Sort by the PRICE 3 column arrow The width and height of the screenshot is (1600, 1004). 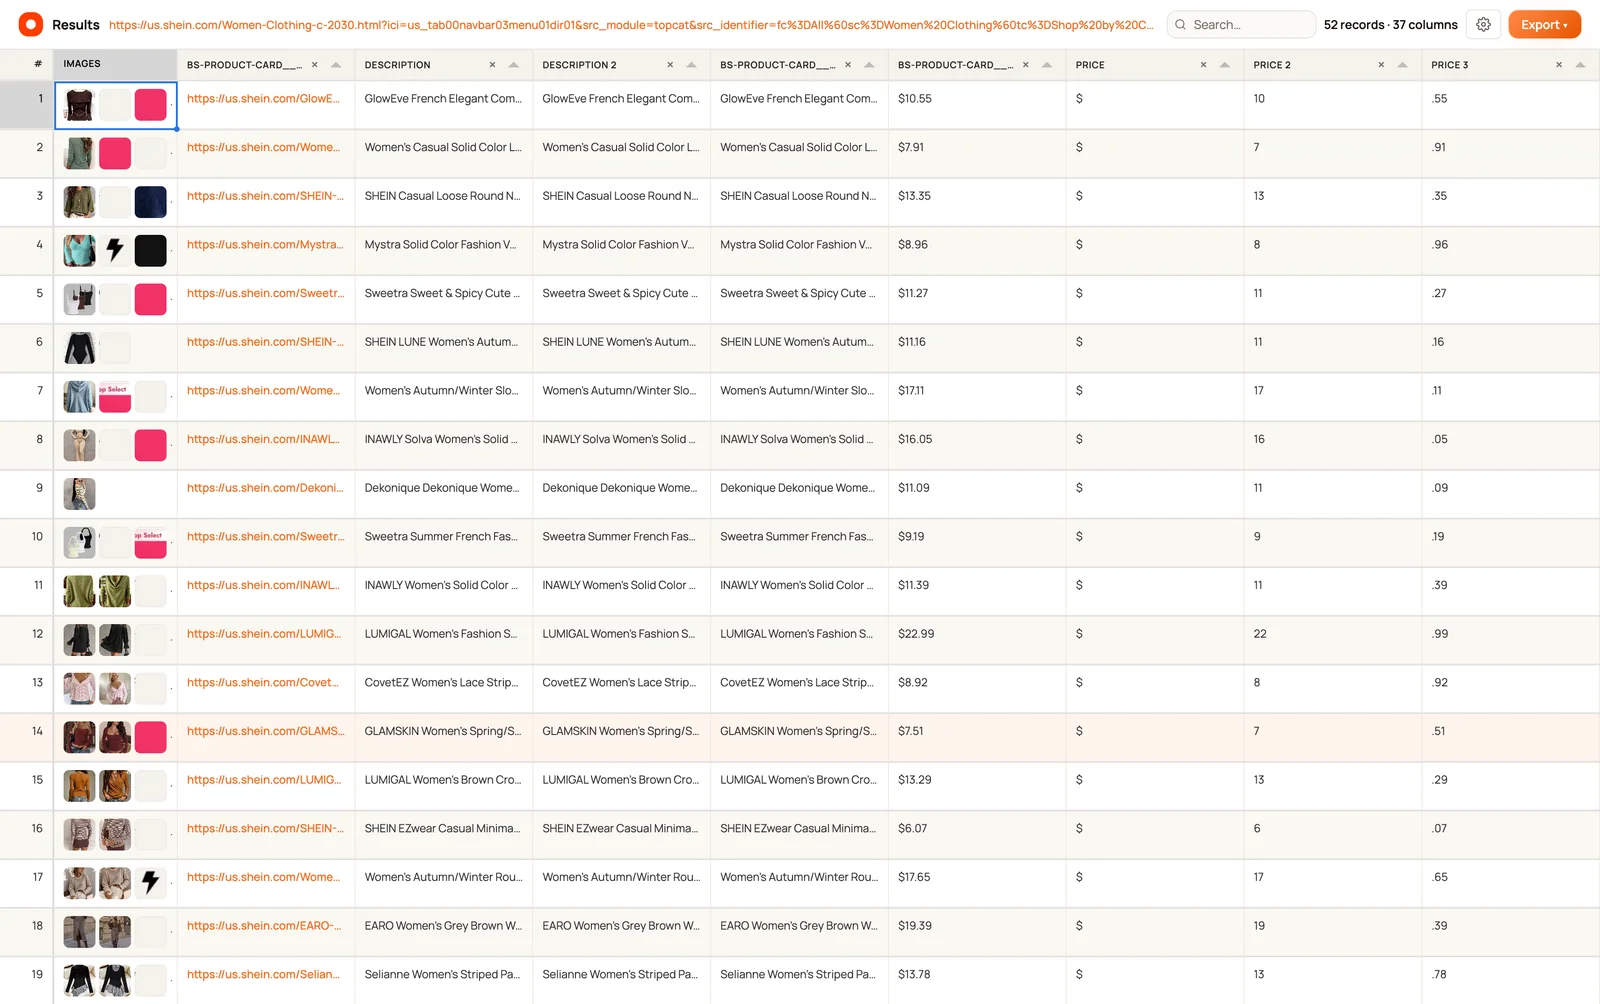(x=1580, y=65)
